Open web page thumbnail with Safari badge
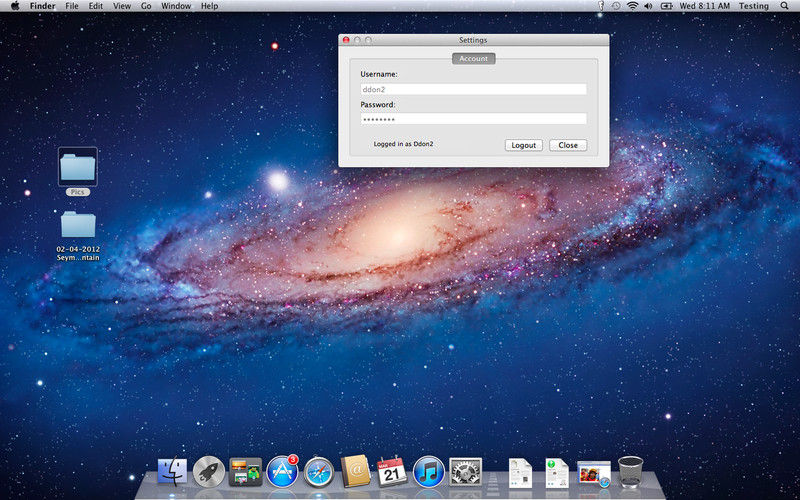This screenshot has width=800, height=500. point(594,473)
